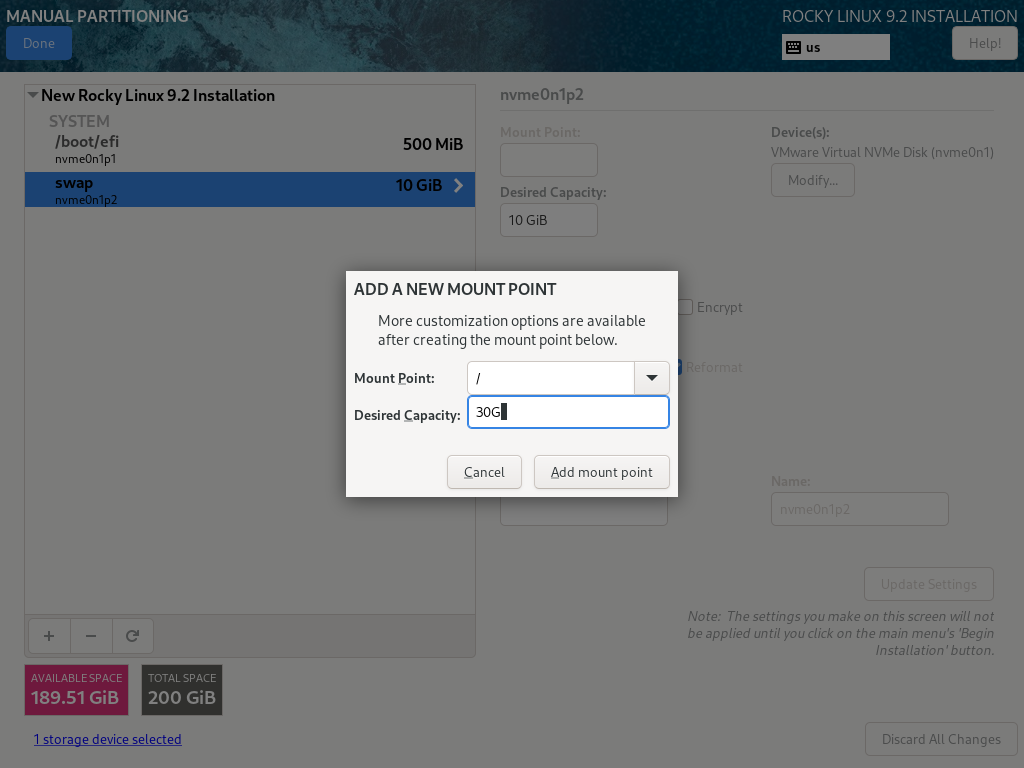
Task: Click the Mount Point field in right panel
Action: pyautogui.click(x=549, y=160)
